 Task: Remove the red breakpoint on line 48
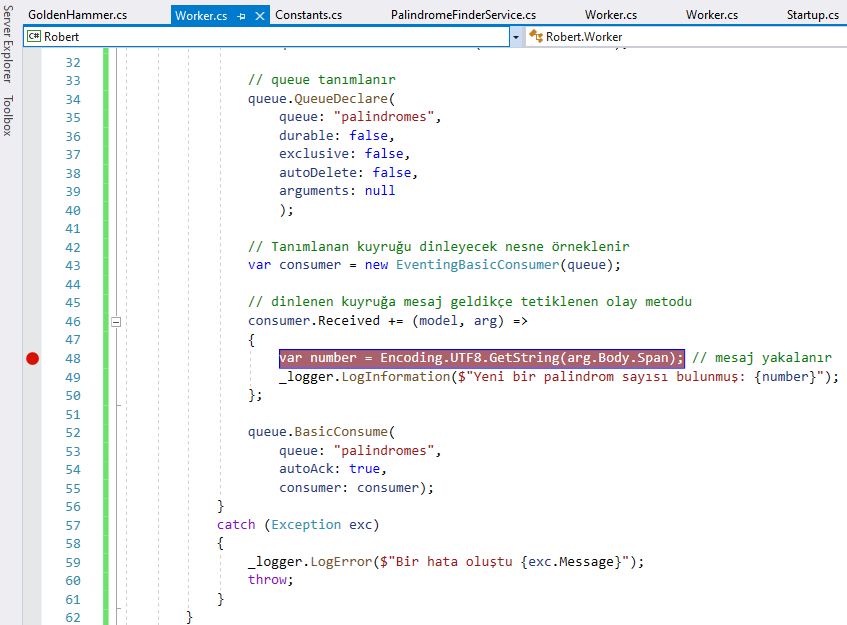coord(32,358)
